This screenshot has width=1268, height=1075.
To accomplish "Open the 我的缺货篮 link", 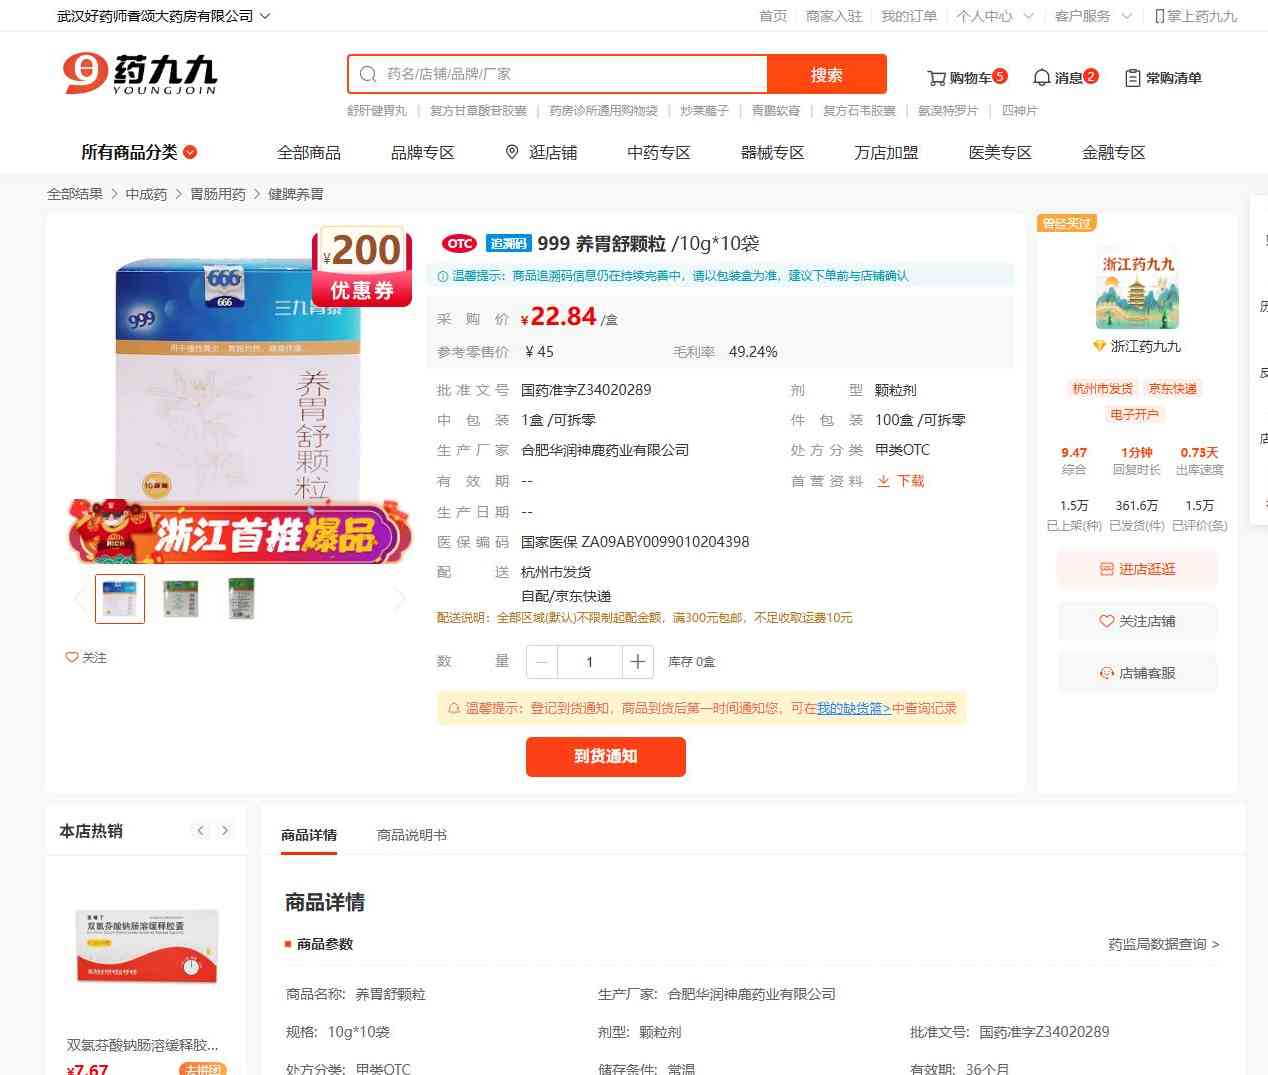I will (x=853, y=708).
